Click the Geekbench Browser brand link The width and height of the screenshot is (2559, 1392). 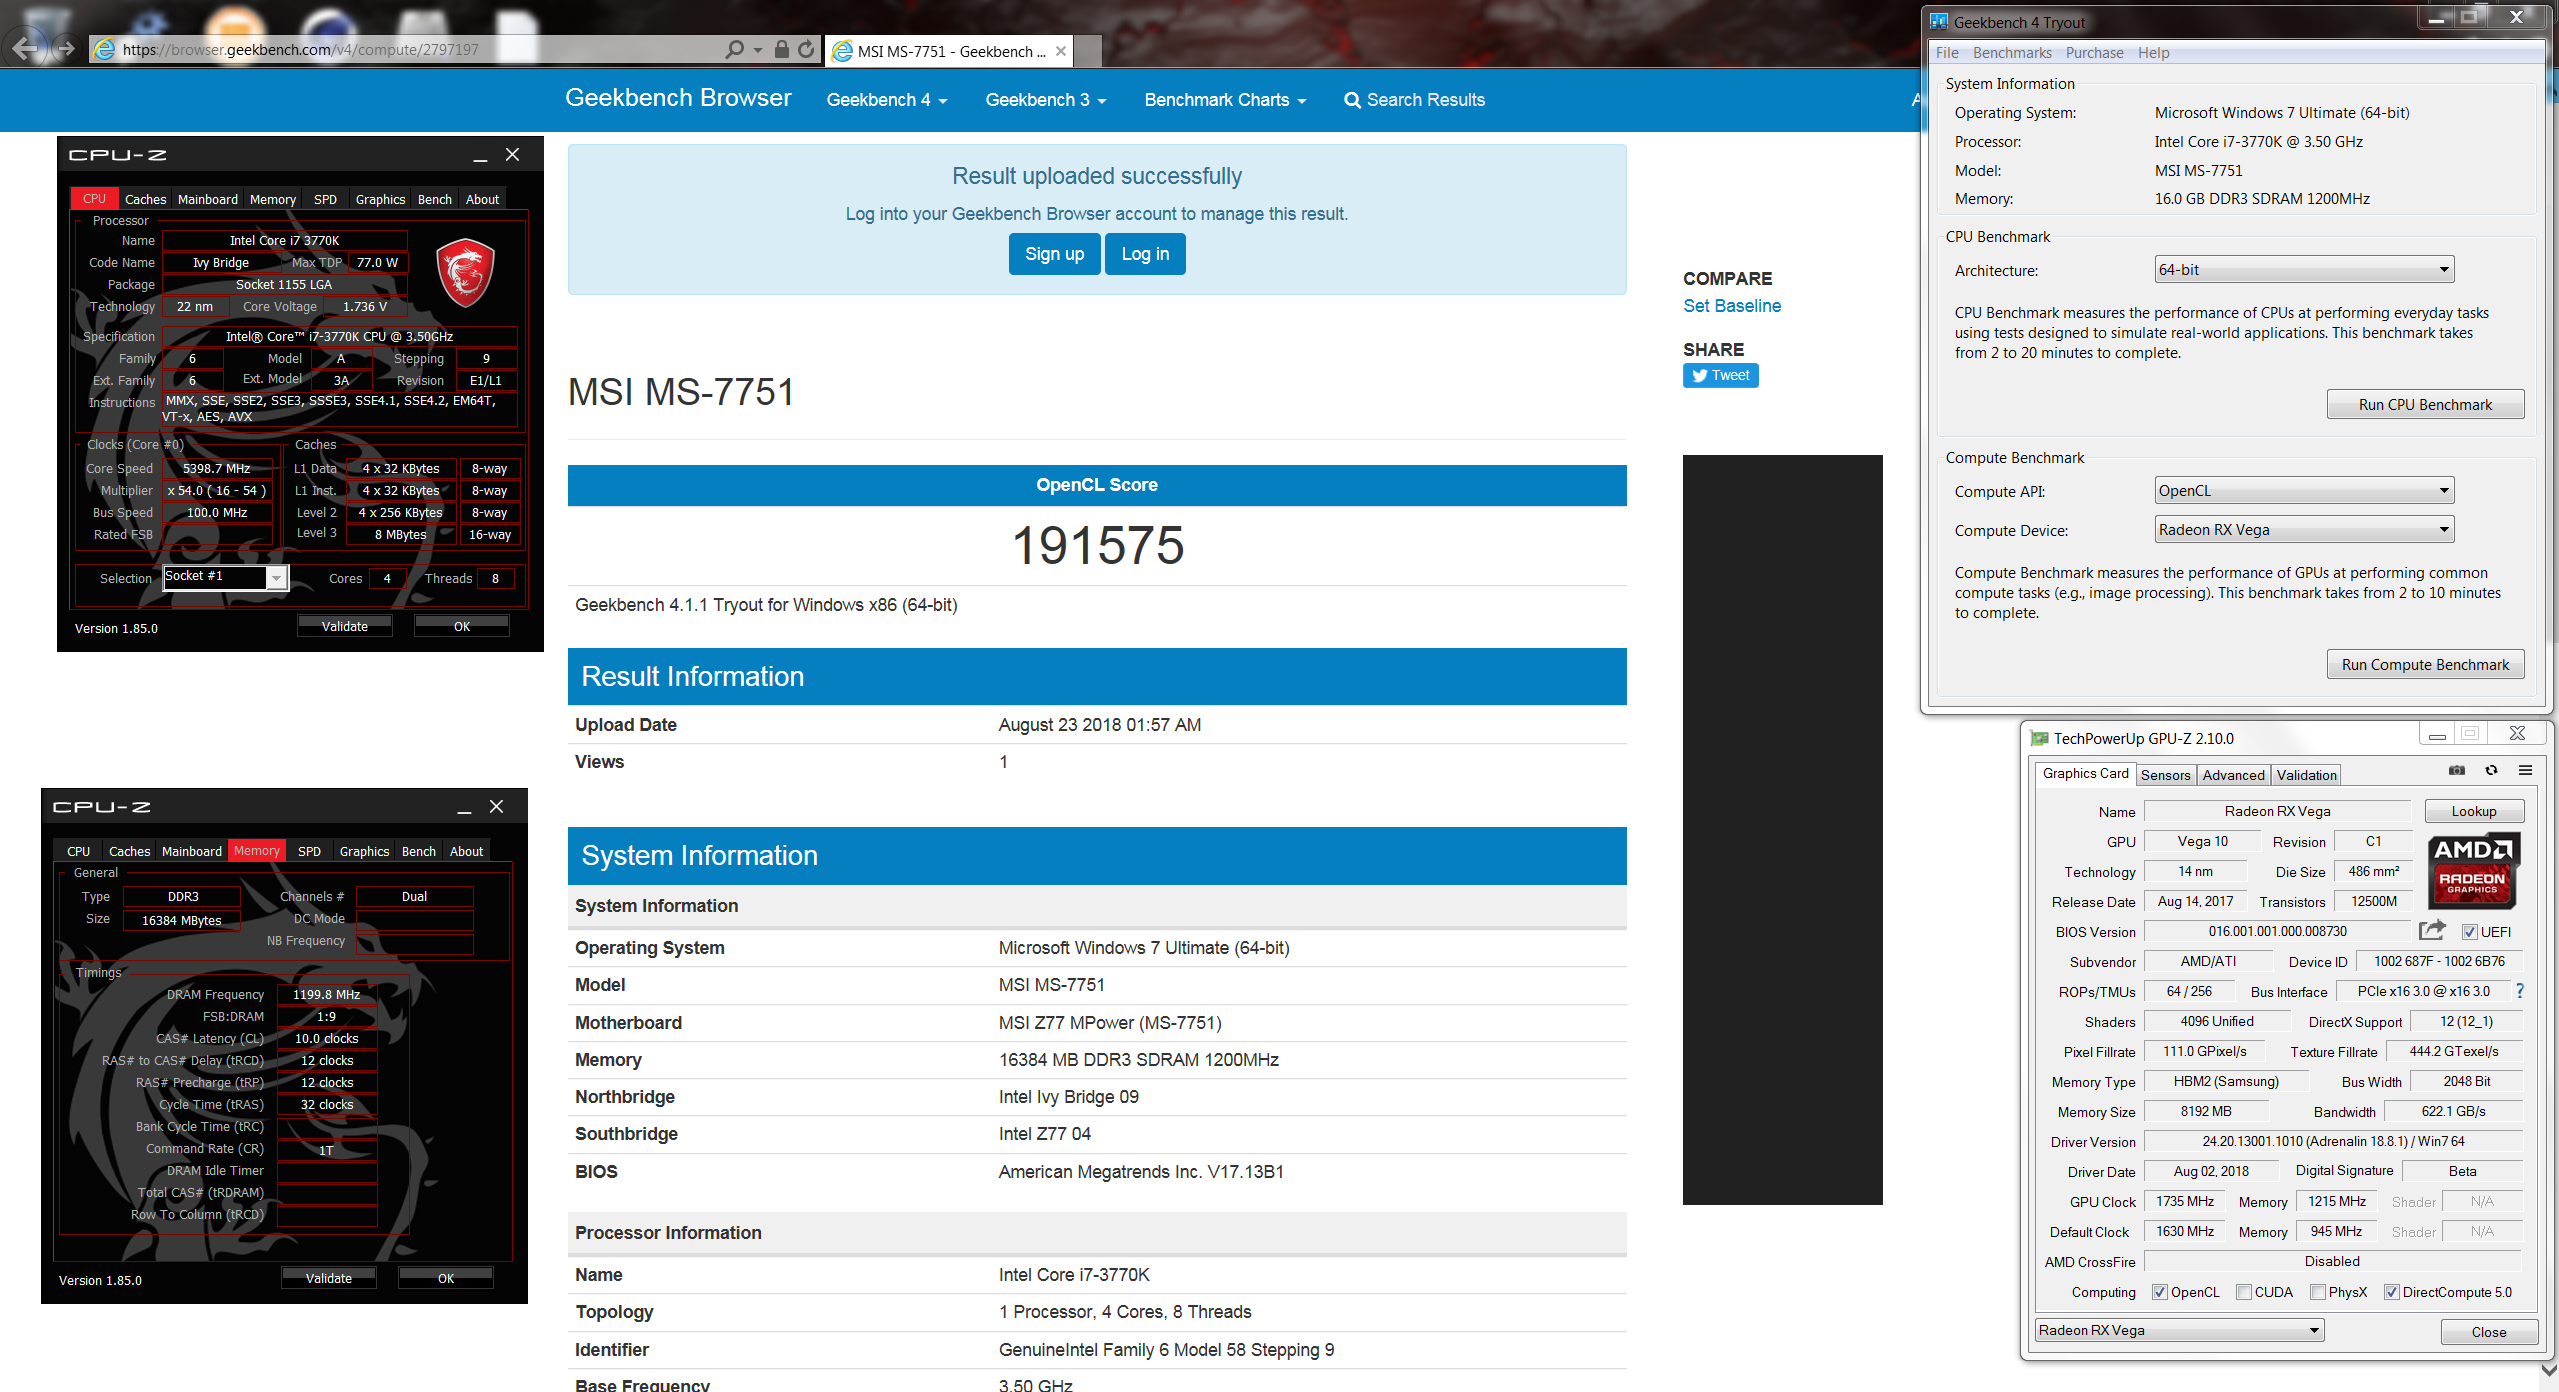click(x=678, y=98)
